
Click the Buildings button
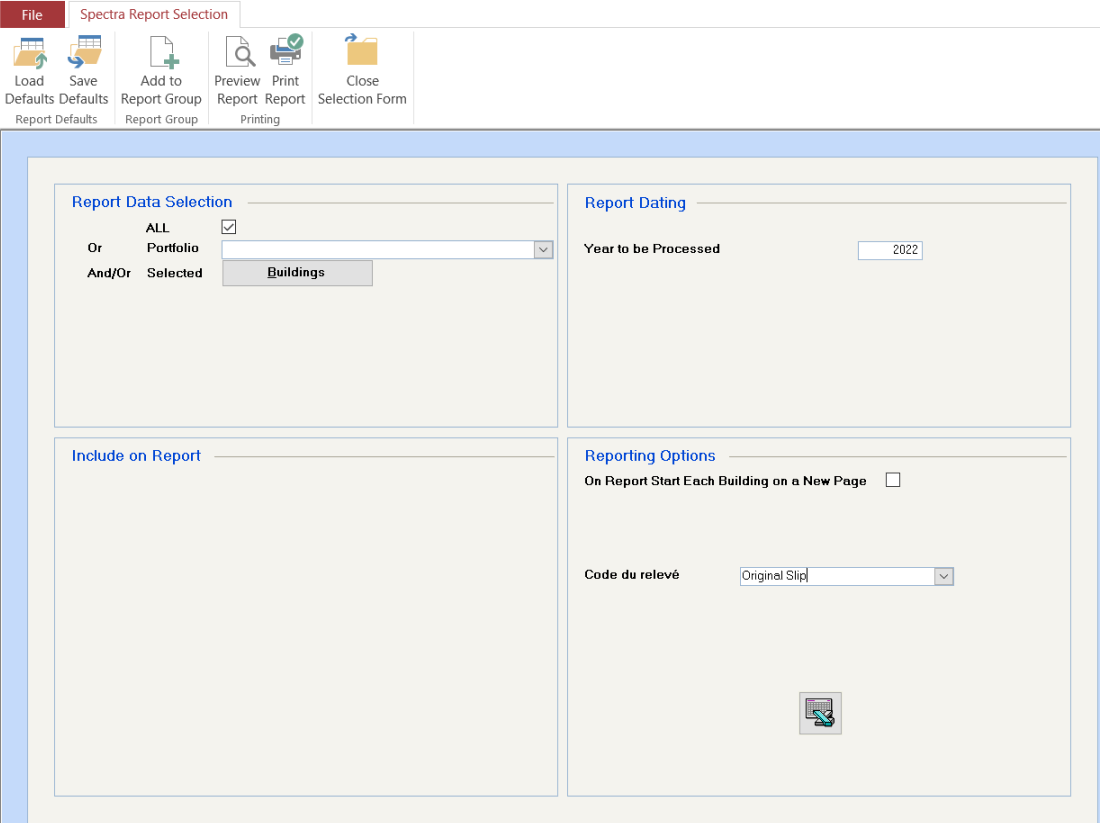(297, 273)
